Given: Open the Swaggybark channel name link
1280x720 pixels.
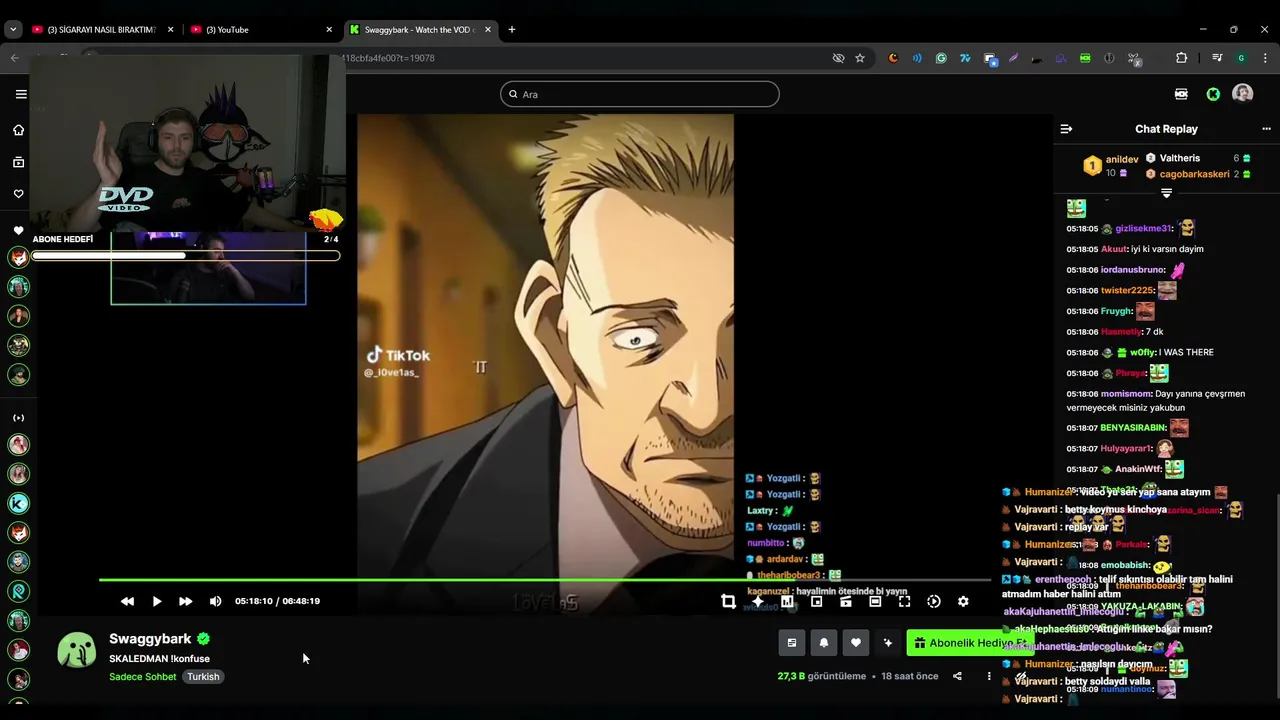Looking at the screenshot, I should 150,638.
